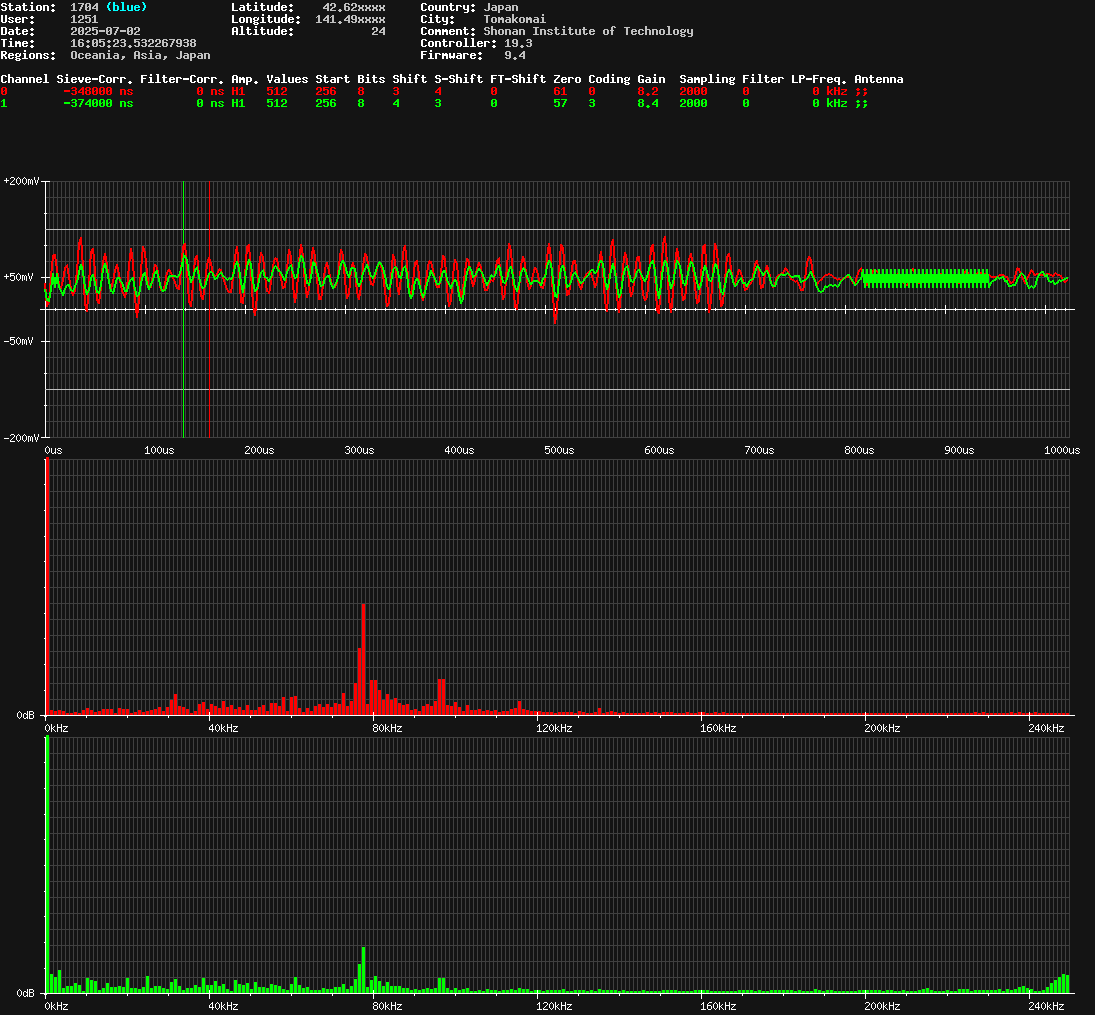Click the solid green block in the waveform
This screenshot has width=1095, height=1015.
click(x=926, y=278)
